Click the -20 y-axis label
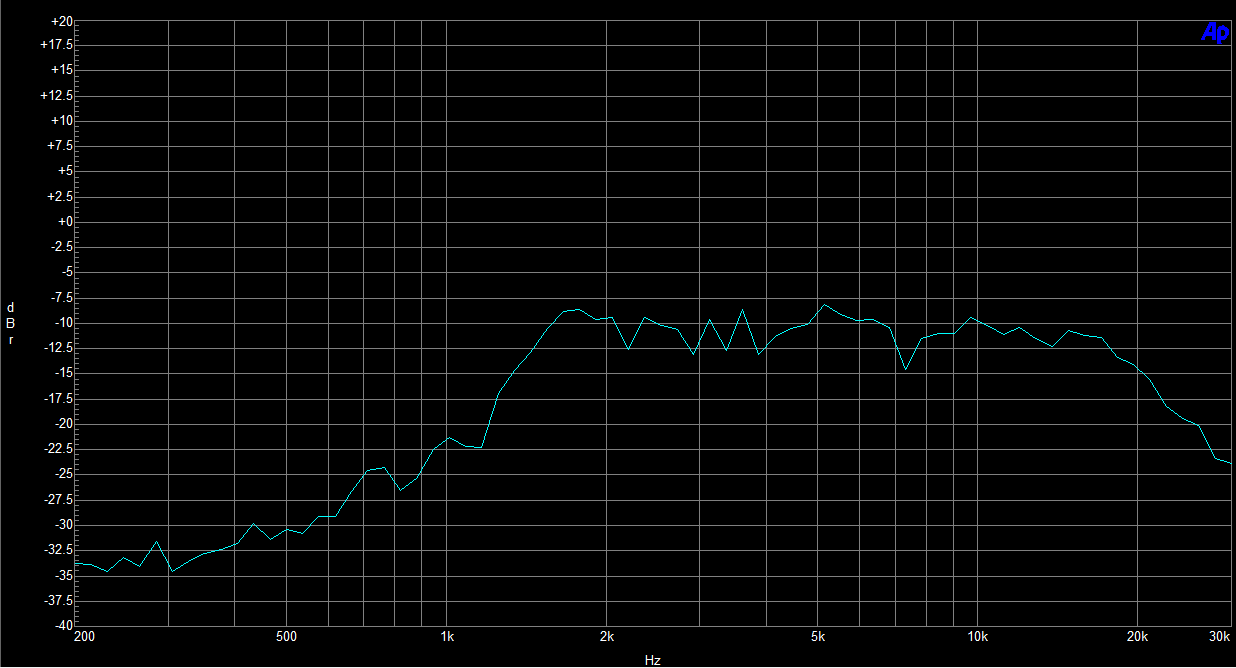This screenshot has height=668, width=1236. pyautogui.click(x=62, y=423)
